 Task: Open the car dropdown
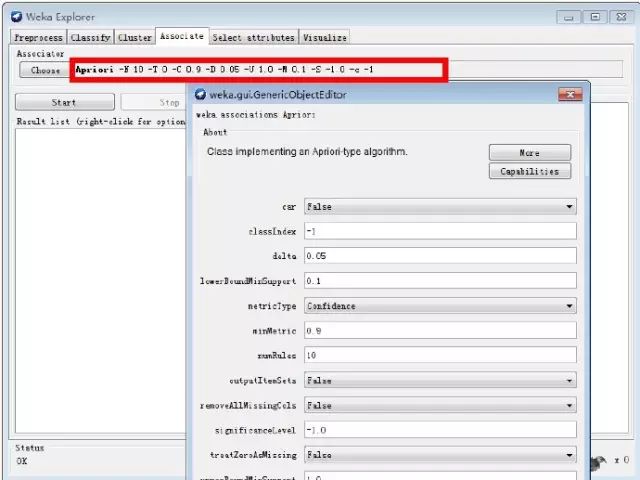pyautogui.click(x=440, y=207)
